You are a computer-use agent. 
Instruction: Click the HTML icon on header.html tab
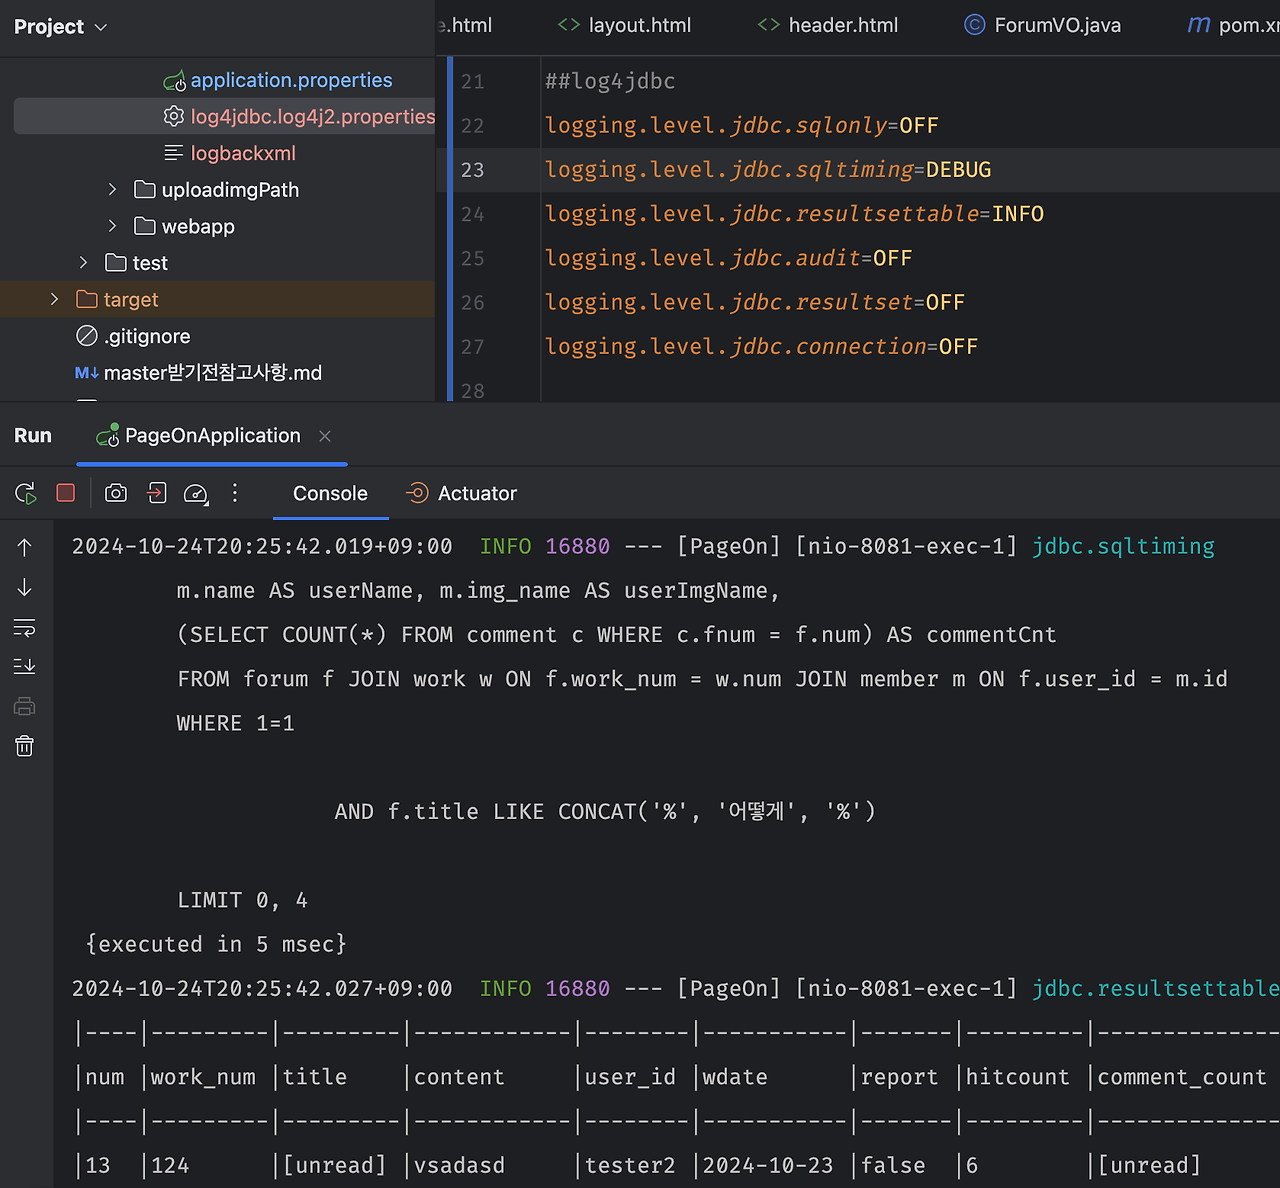click(x=769, y=25)
